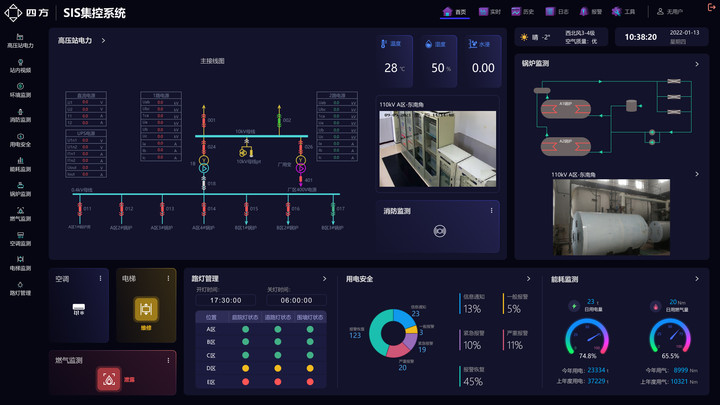Click the 无用户 user account button
Image resolution: width=720 pixels, height=405 pixels.
666,12
